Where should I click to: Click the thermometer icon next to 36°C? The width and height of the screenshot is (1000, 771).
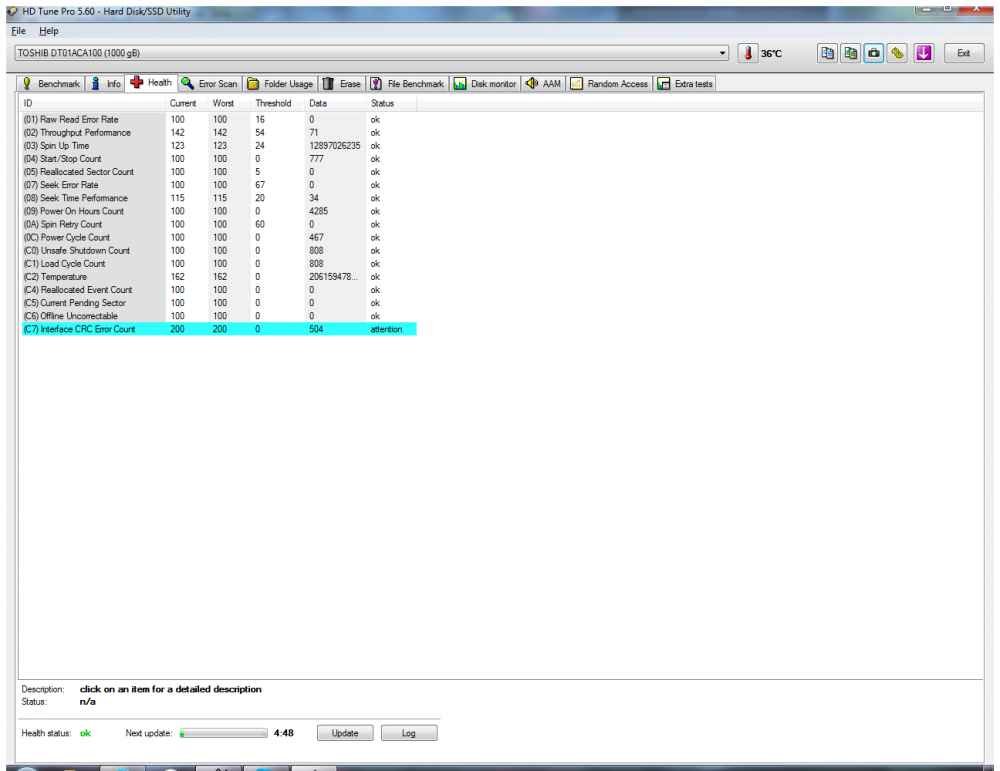click(748, 53)
